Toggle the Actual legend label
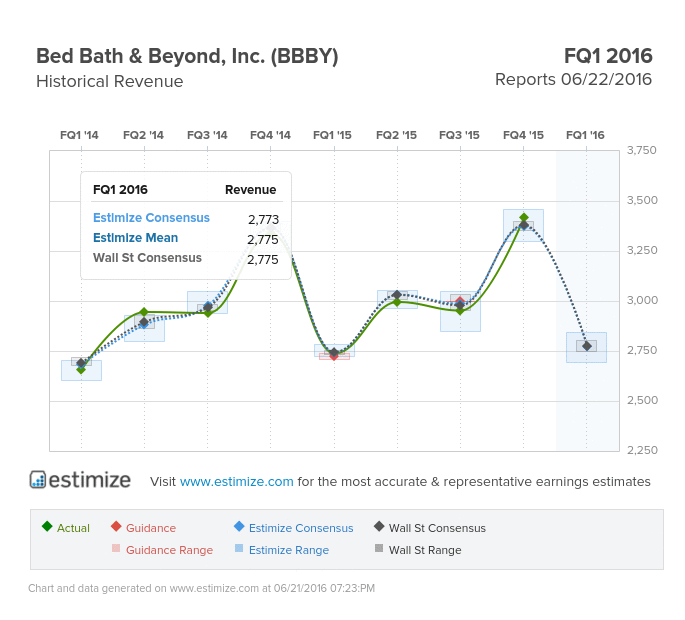Image resolution: width=685 pixels, height=620 pixels. coord(73,528)
